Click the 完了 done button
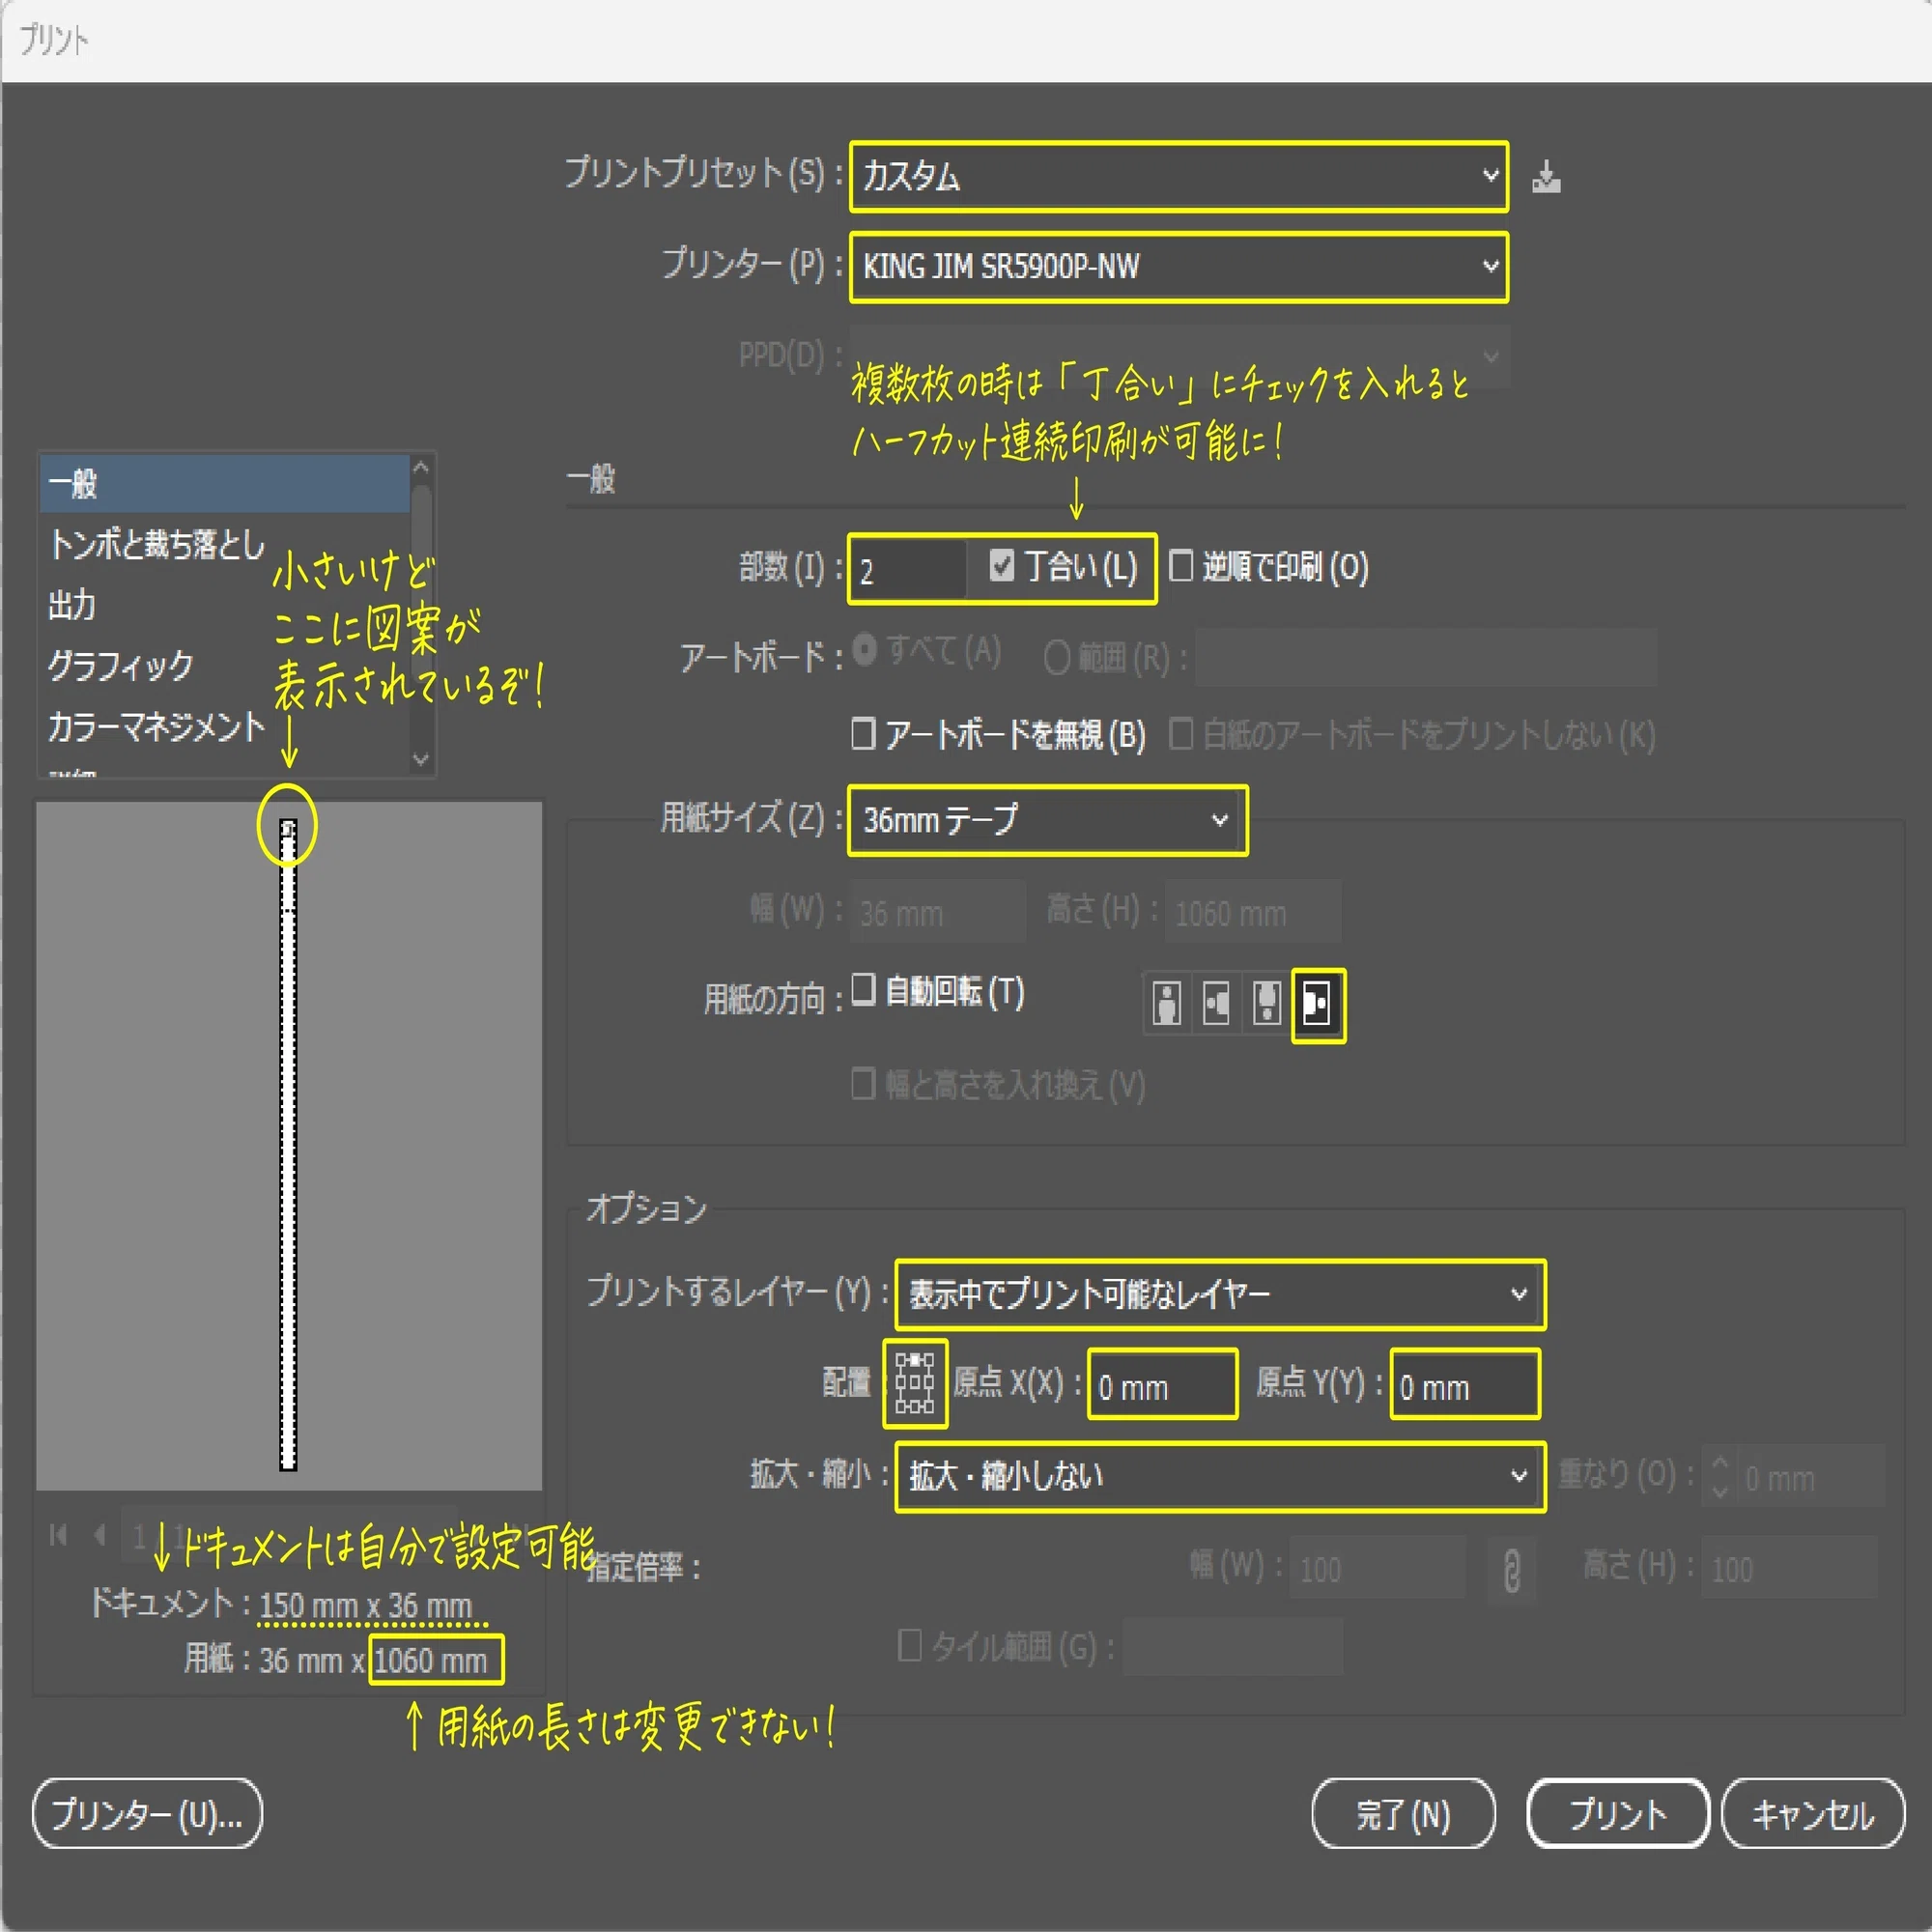The height and width of the screenshot is (1932, 1932). (x=1403, y=1813)
